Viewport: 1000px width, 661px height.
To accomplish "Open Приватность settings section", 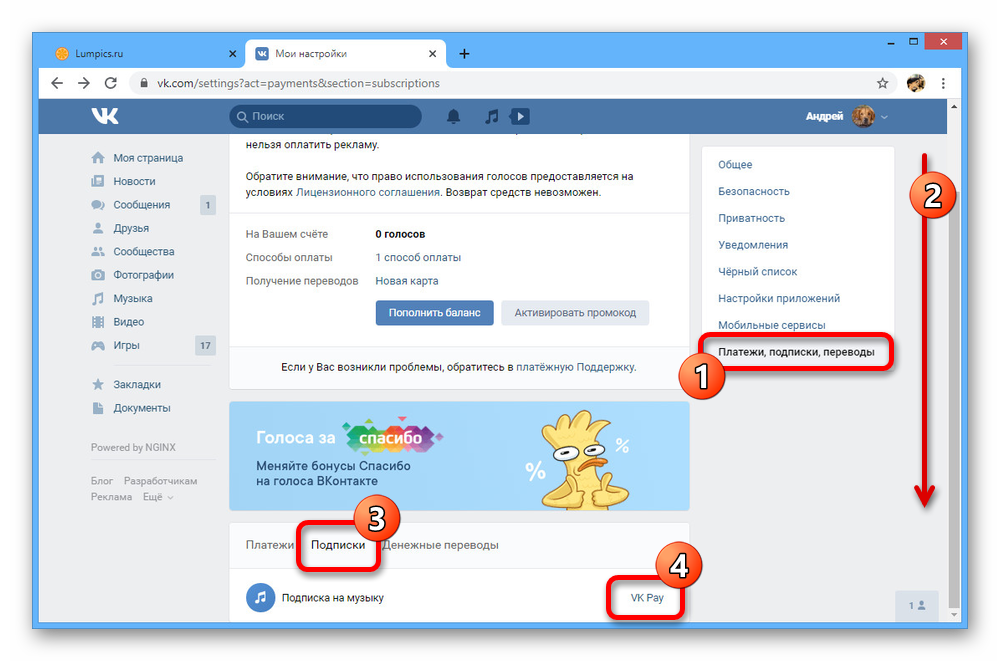I will (751, 218).
